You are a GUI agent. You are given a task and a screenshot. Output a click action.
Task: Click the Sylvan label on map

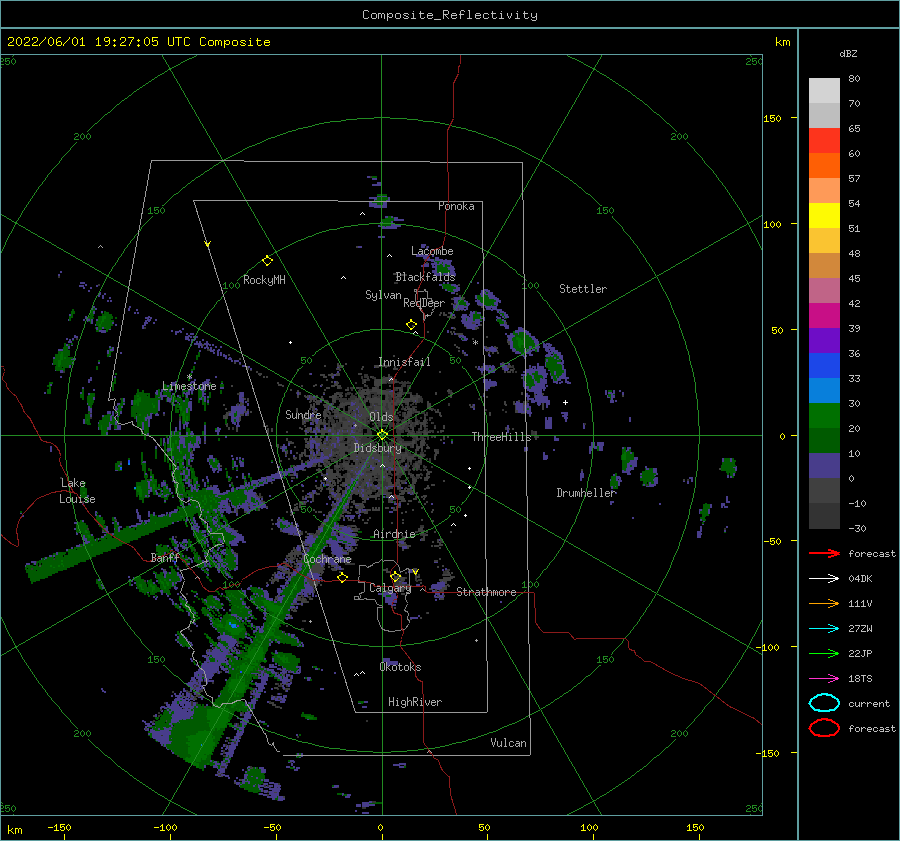pos(383,295)
